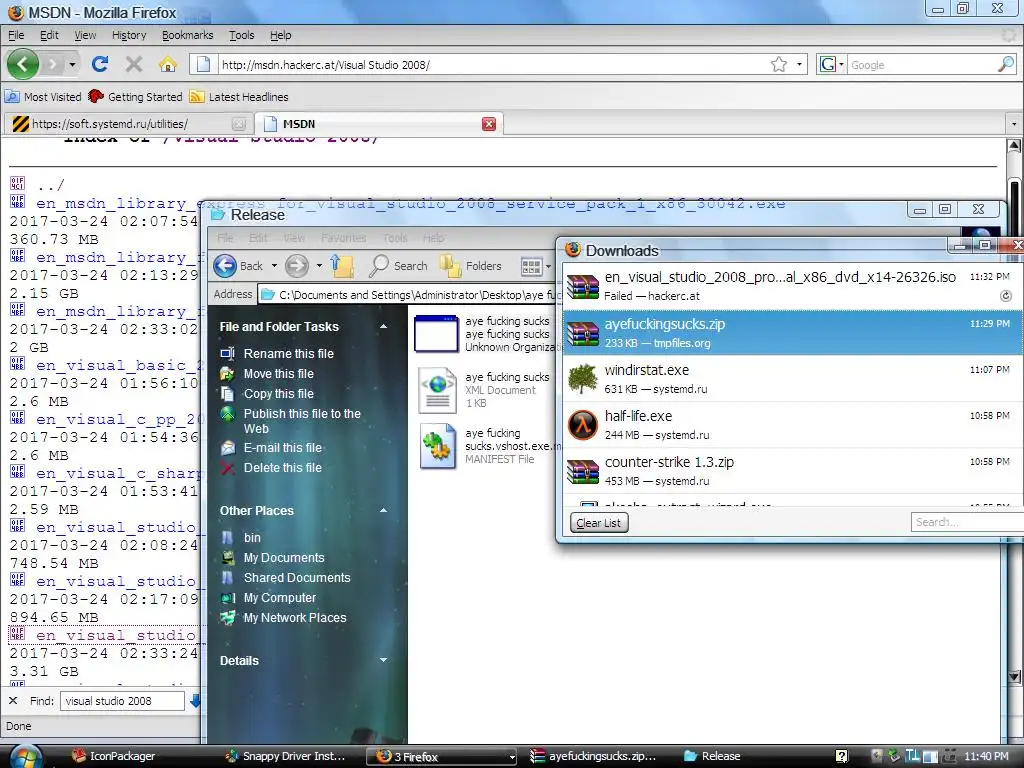Open the History menu in Firefox

tap(129, 35)
